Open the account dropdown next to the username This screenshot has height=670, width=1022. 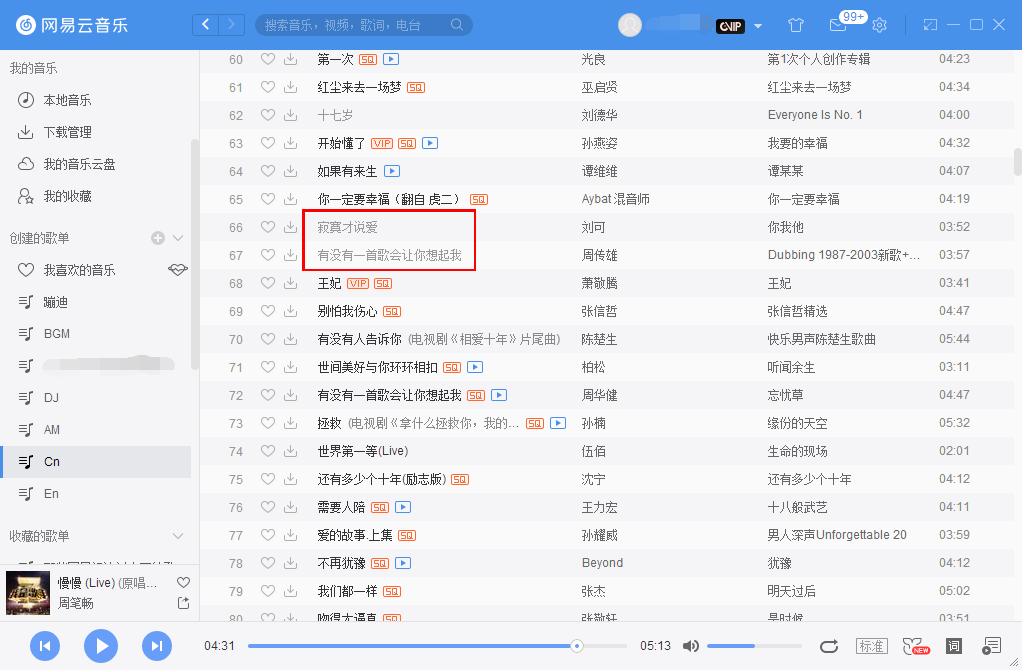click(757, 26)
